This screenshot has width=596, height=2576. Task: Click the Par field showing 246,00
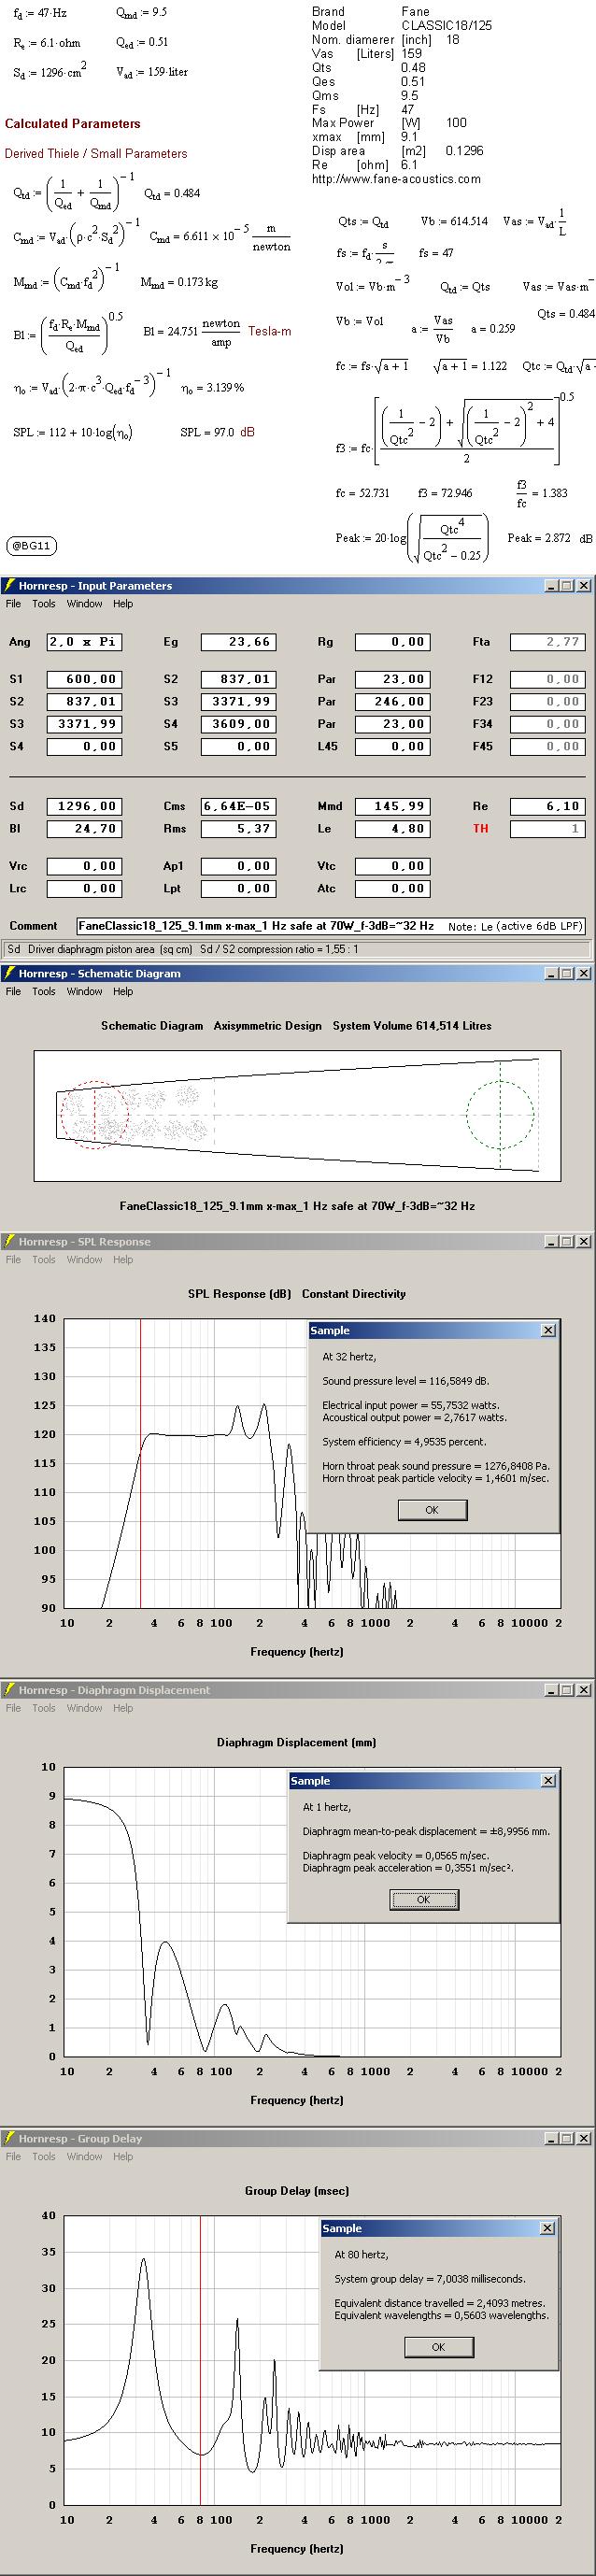(393, 701)
